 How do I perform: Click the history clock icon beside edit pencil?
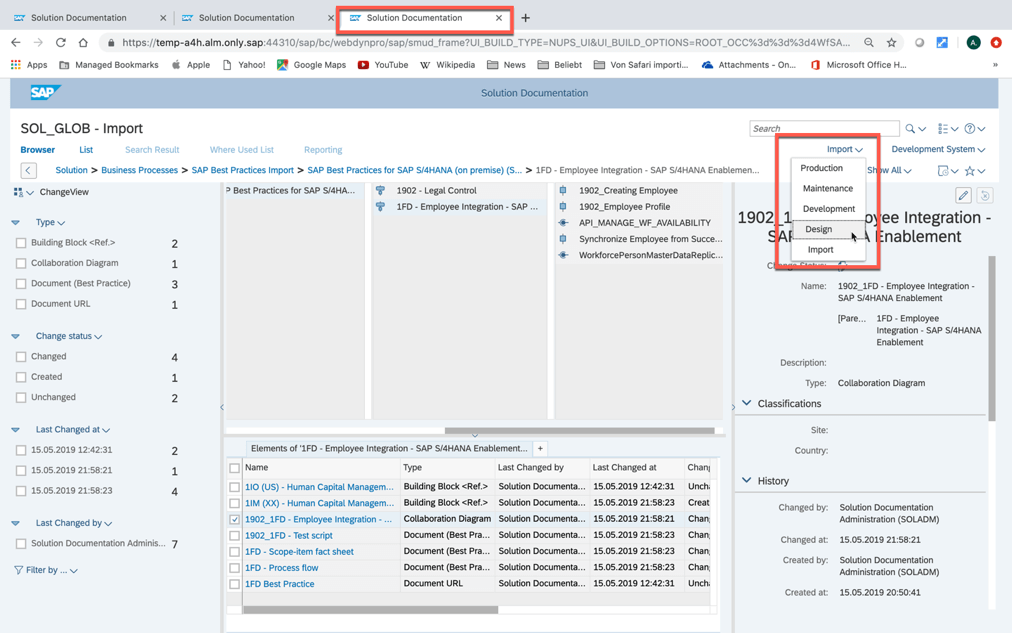pos(985,195)
